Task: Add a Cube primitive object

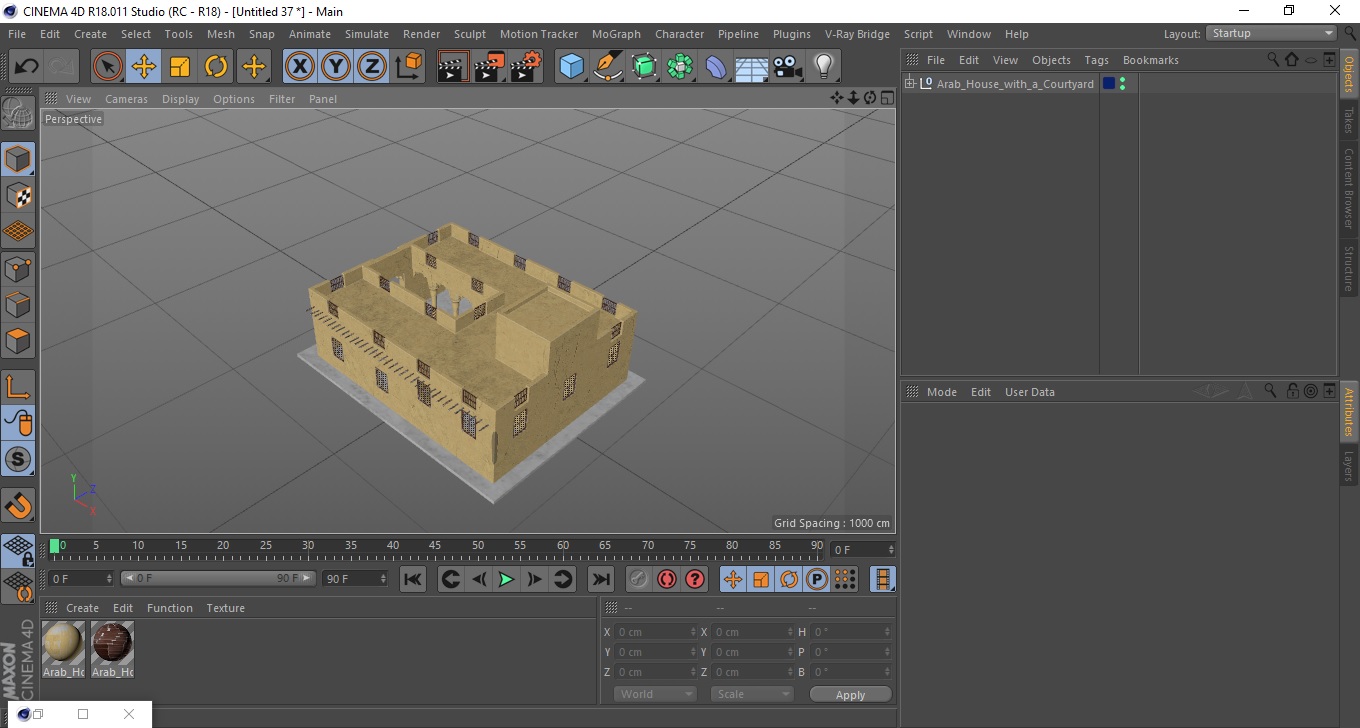Action: coord(572,67)
